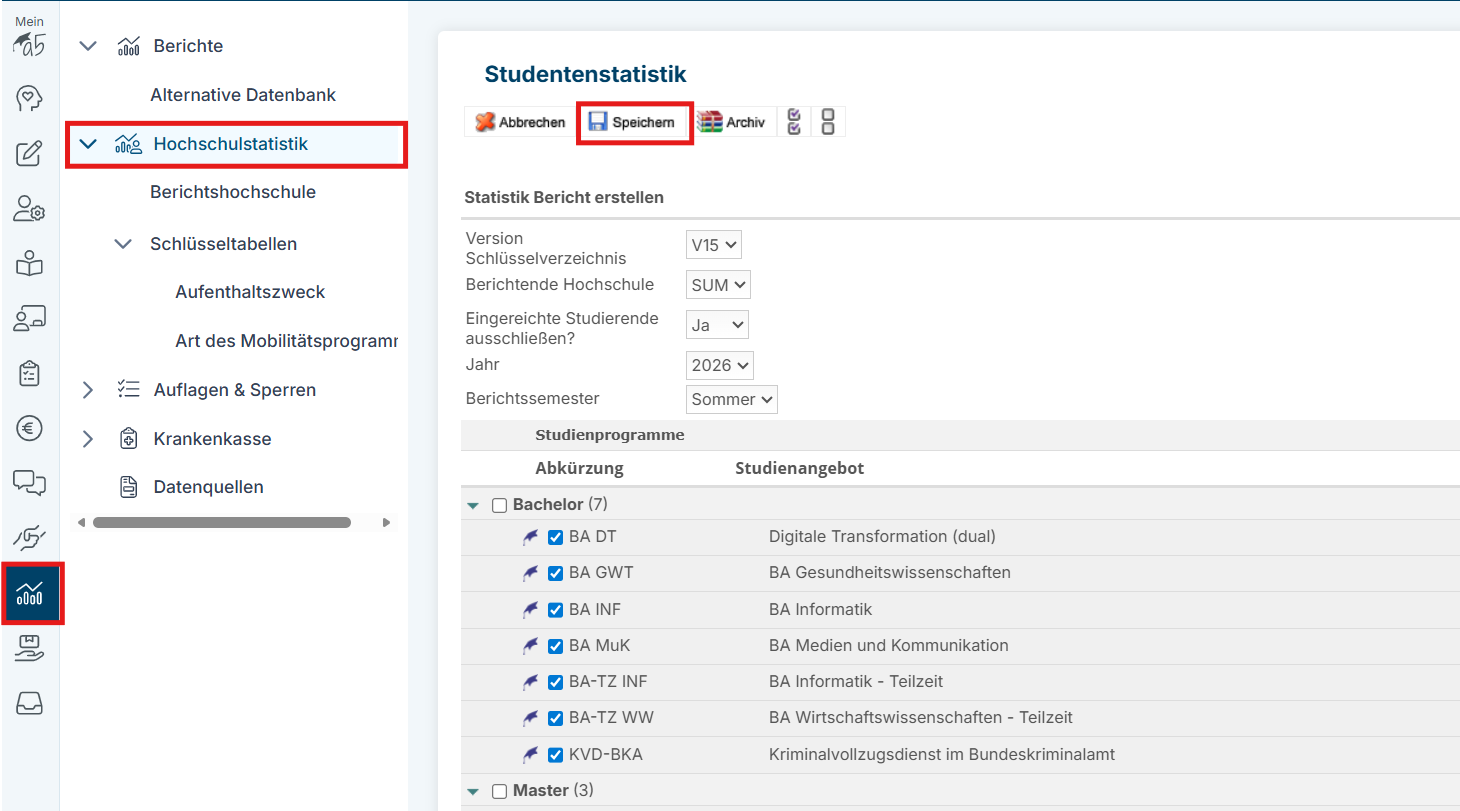The image size is (1460, 811).
Task: Click the navigation horizontal scrollbar thumb
Action: tap(221, 522)
